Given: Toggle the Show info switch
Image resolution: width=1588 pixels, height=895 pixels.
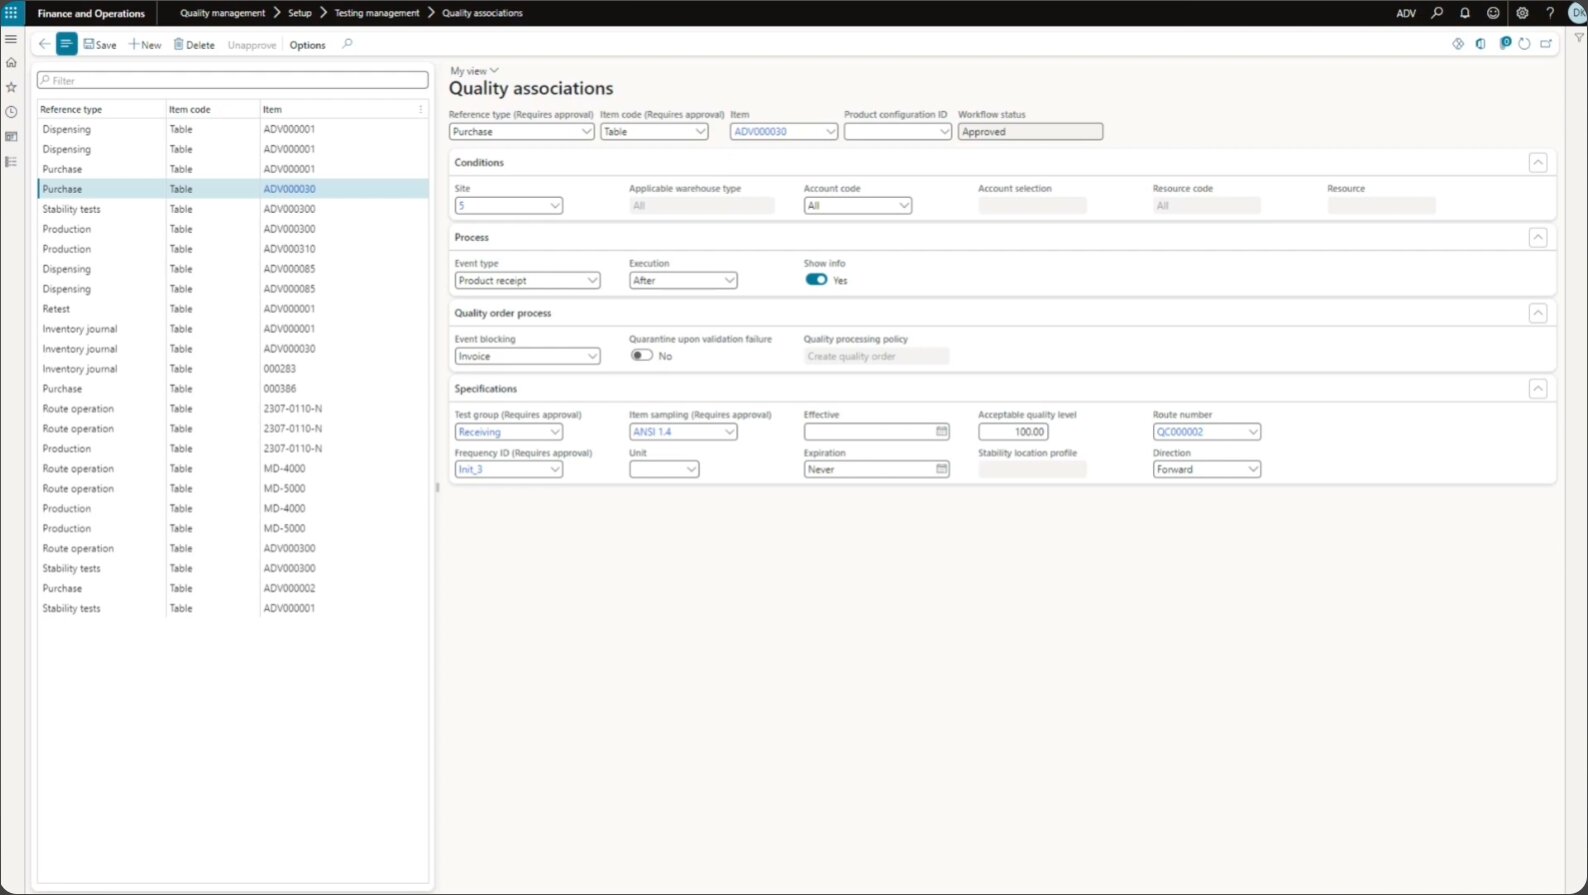Looking at the screenshot, I should [816, 280].
